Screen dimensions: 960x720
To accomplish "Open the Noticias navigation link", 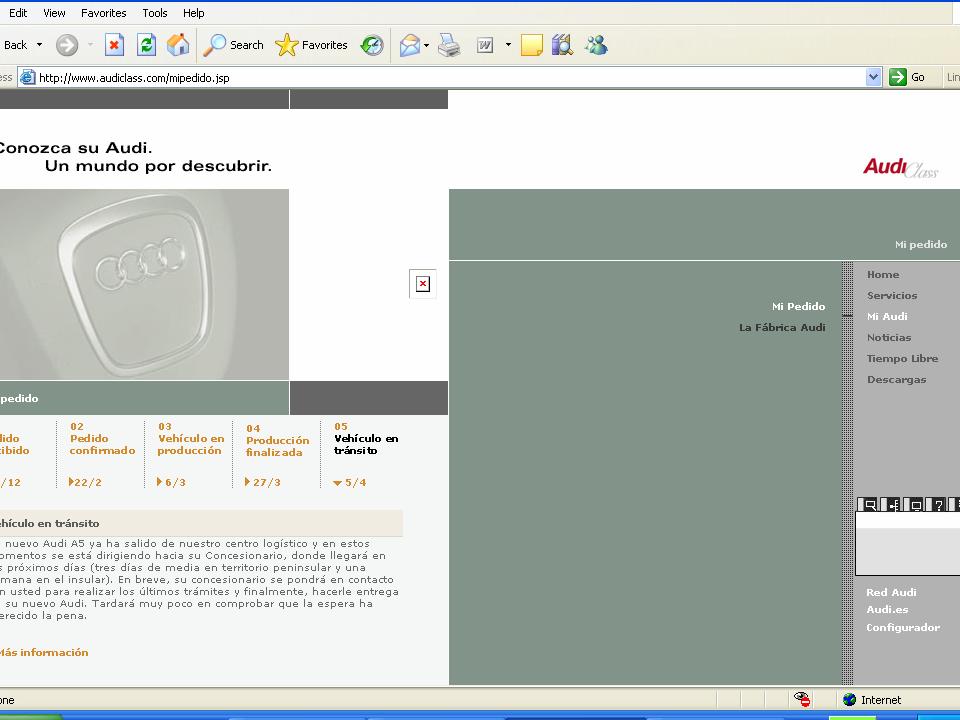I will [x=889, y=337].
